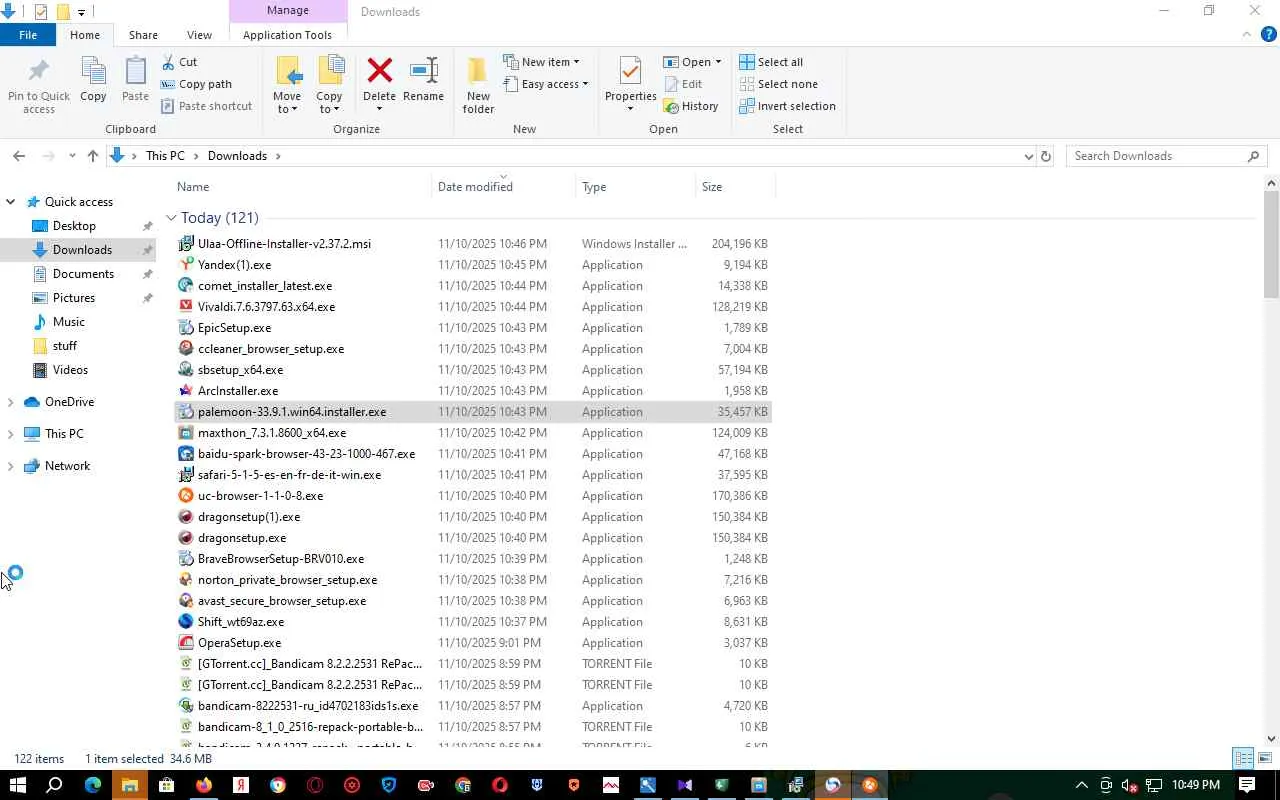
Task: Click the Pin to Quick access icon
Action: coord(39,72)
